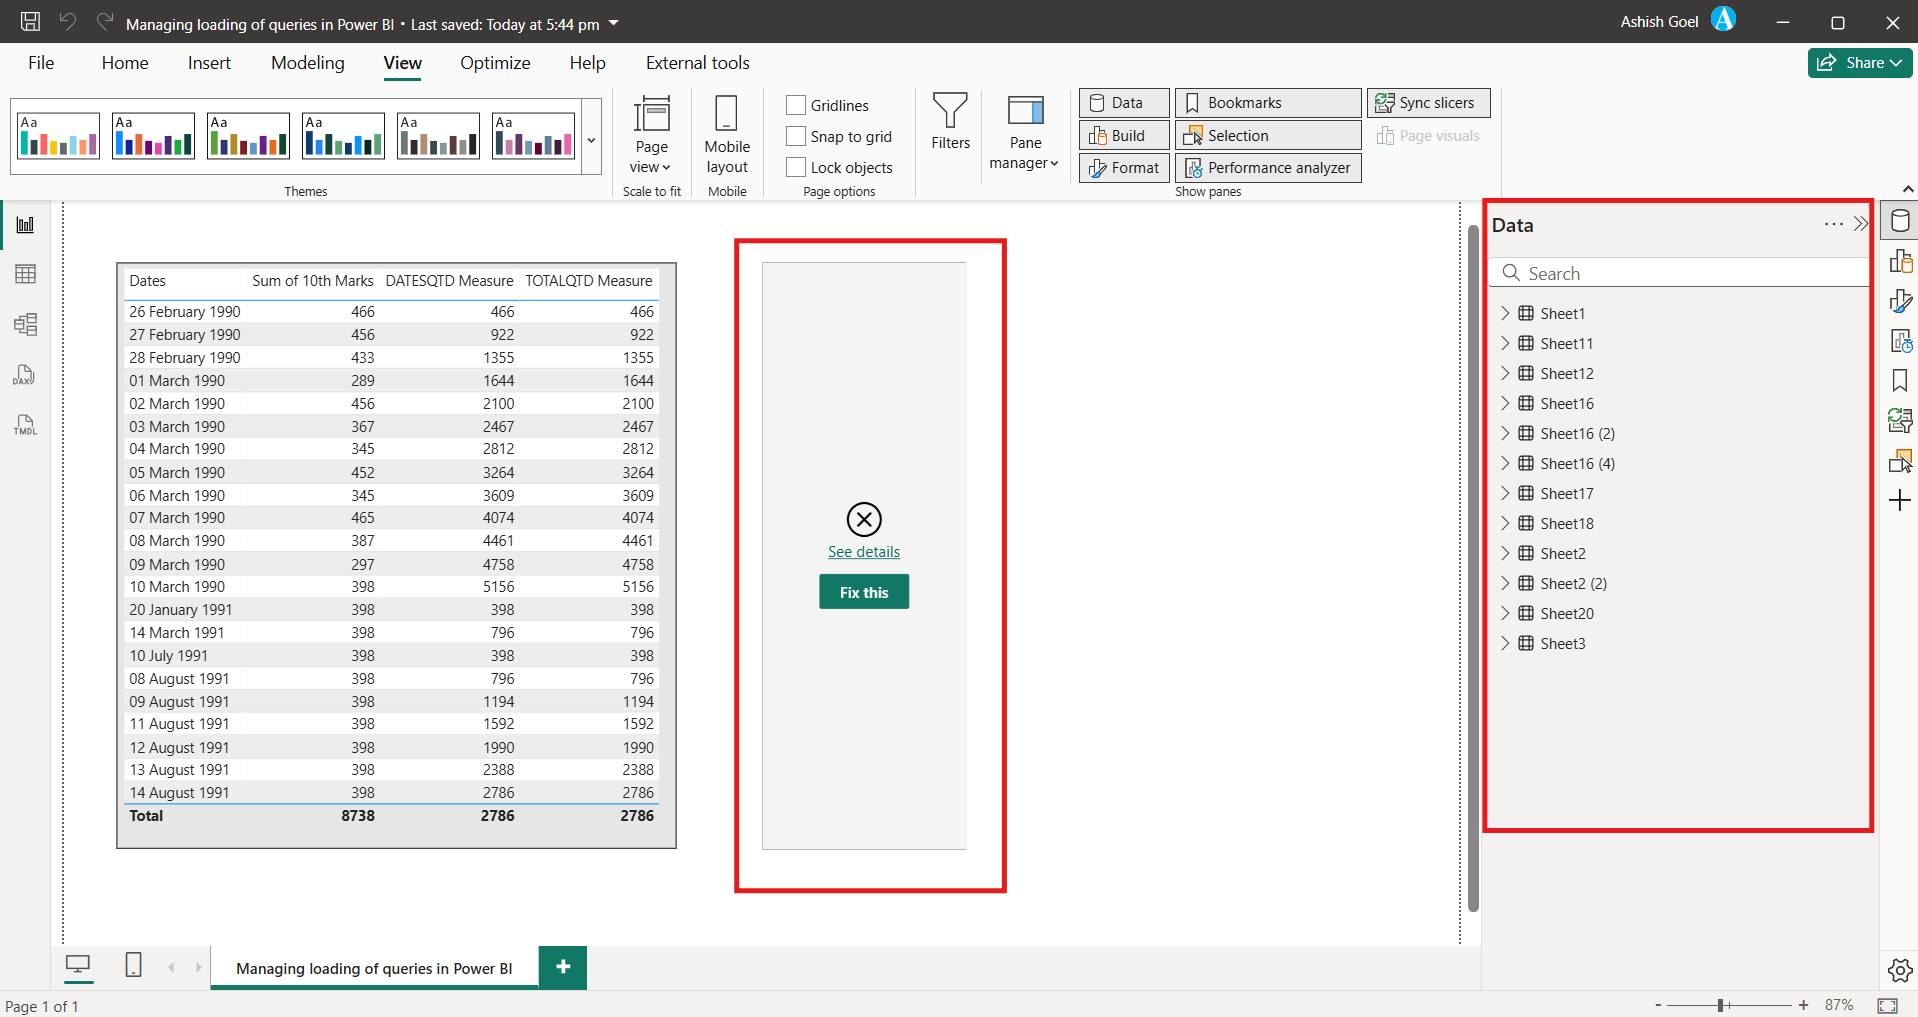
Task: Check the Lock objects option
Action: pos(795,167)
